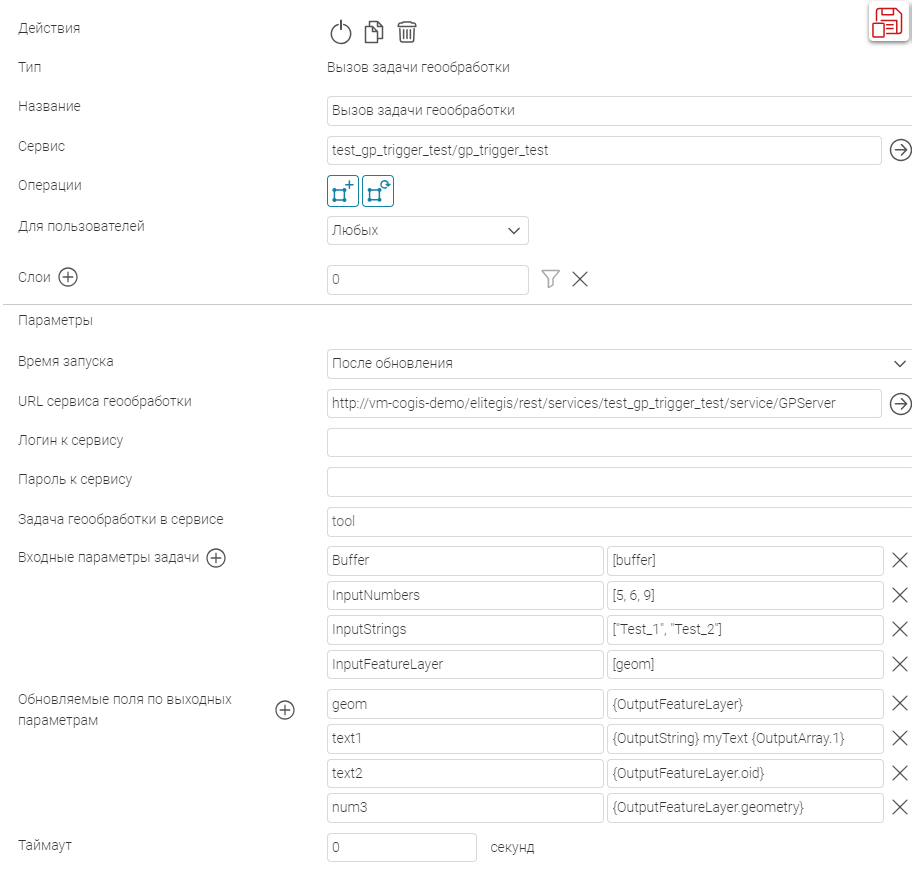Viewport: 912px width, 871px height.
Task: Toggle the create-feature operation icon
Action: coord(343,191)
